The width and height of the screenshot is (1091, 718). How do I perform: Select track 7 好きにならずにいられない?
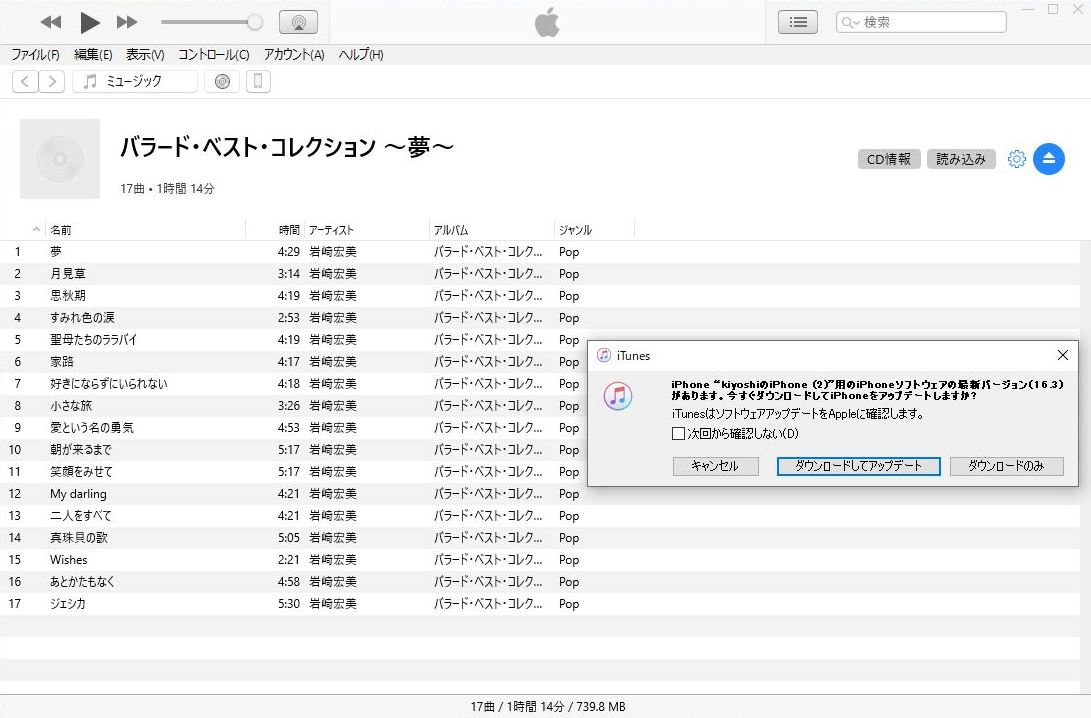click(294, 384)
